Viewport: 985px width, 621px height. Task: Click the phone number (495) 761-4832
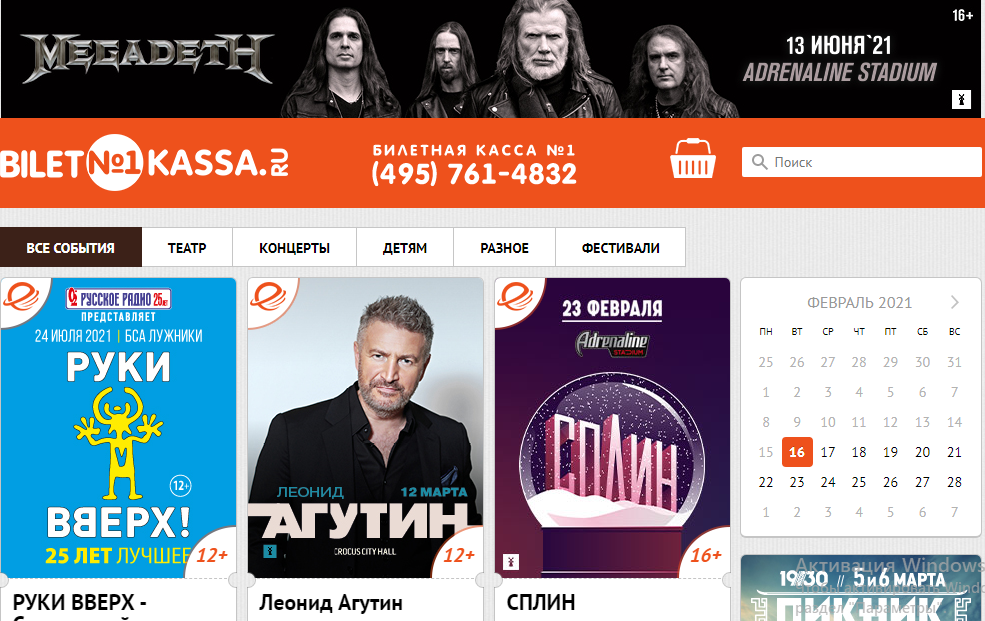[x=474, y=174]
